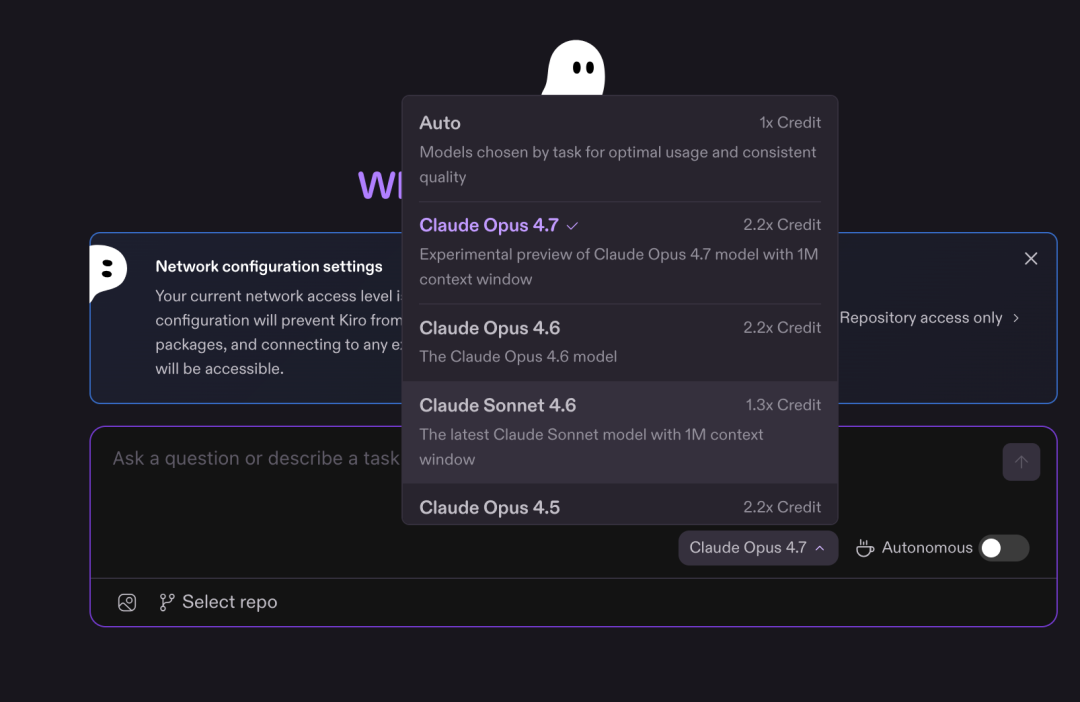This screenshot has height=702, width=1080.
Task: Click "Models chosen by task" description text
Action: point(618,165)
